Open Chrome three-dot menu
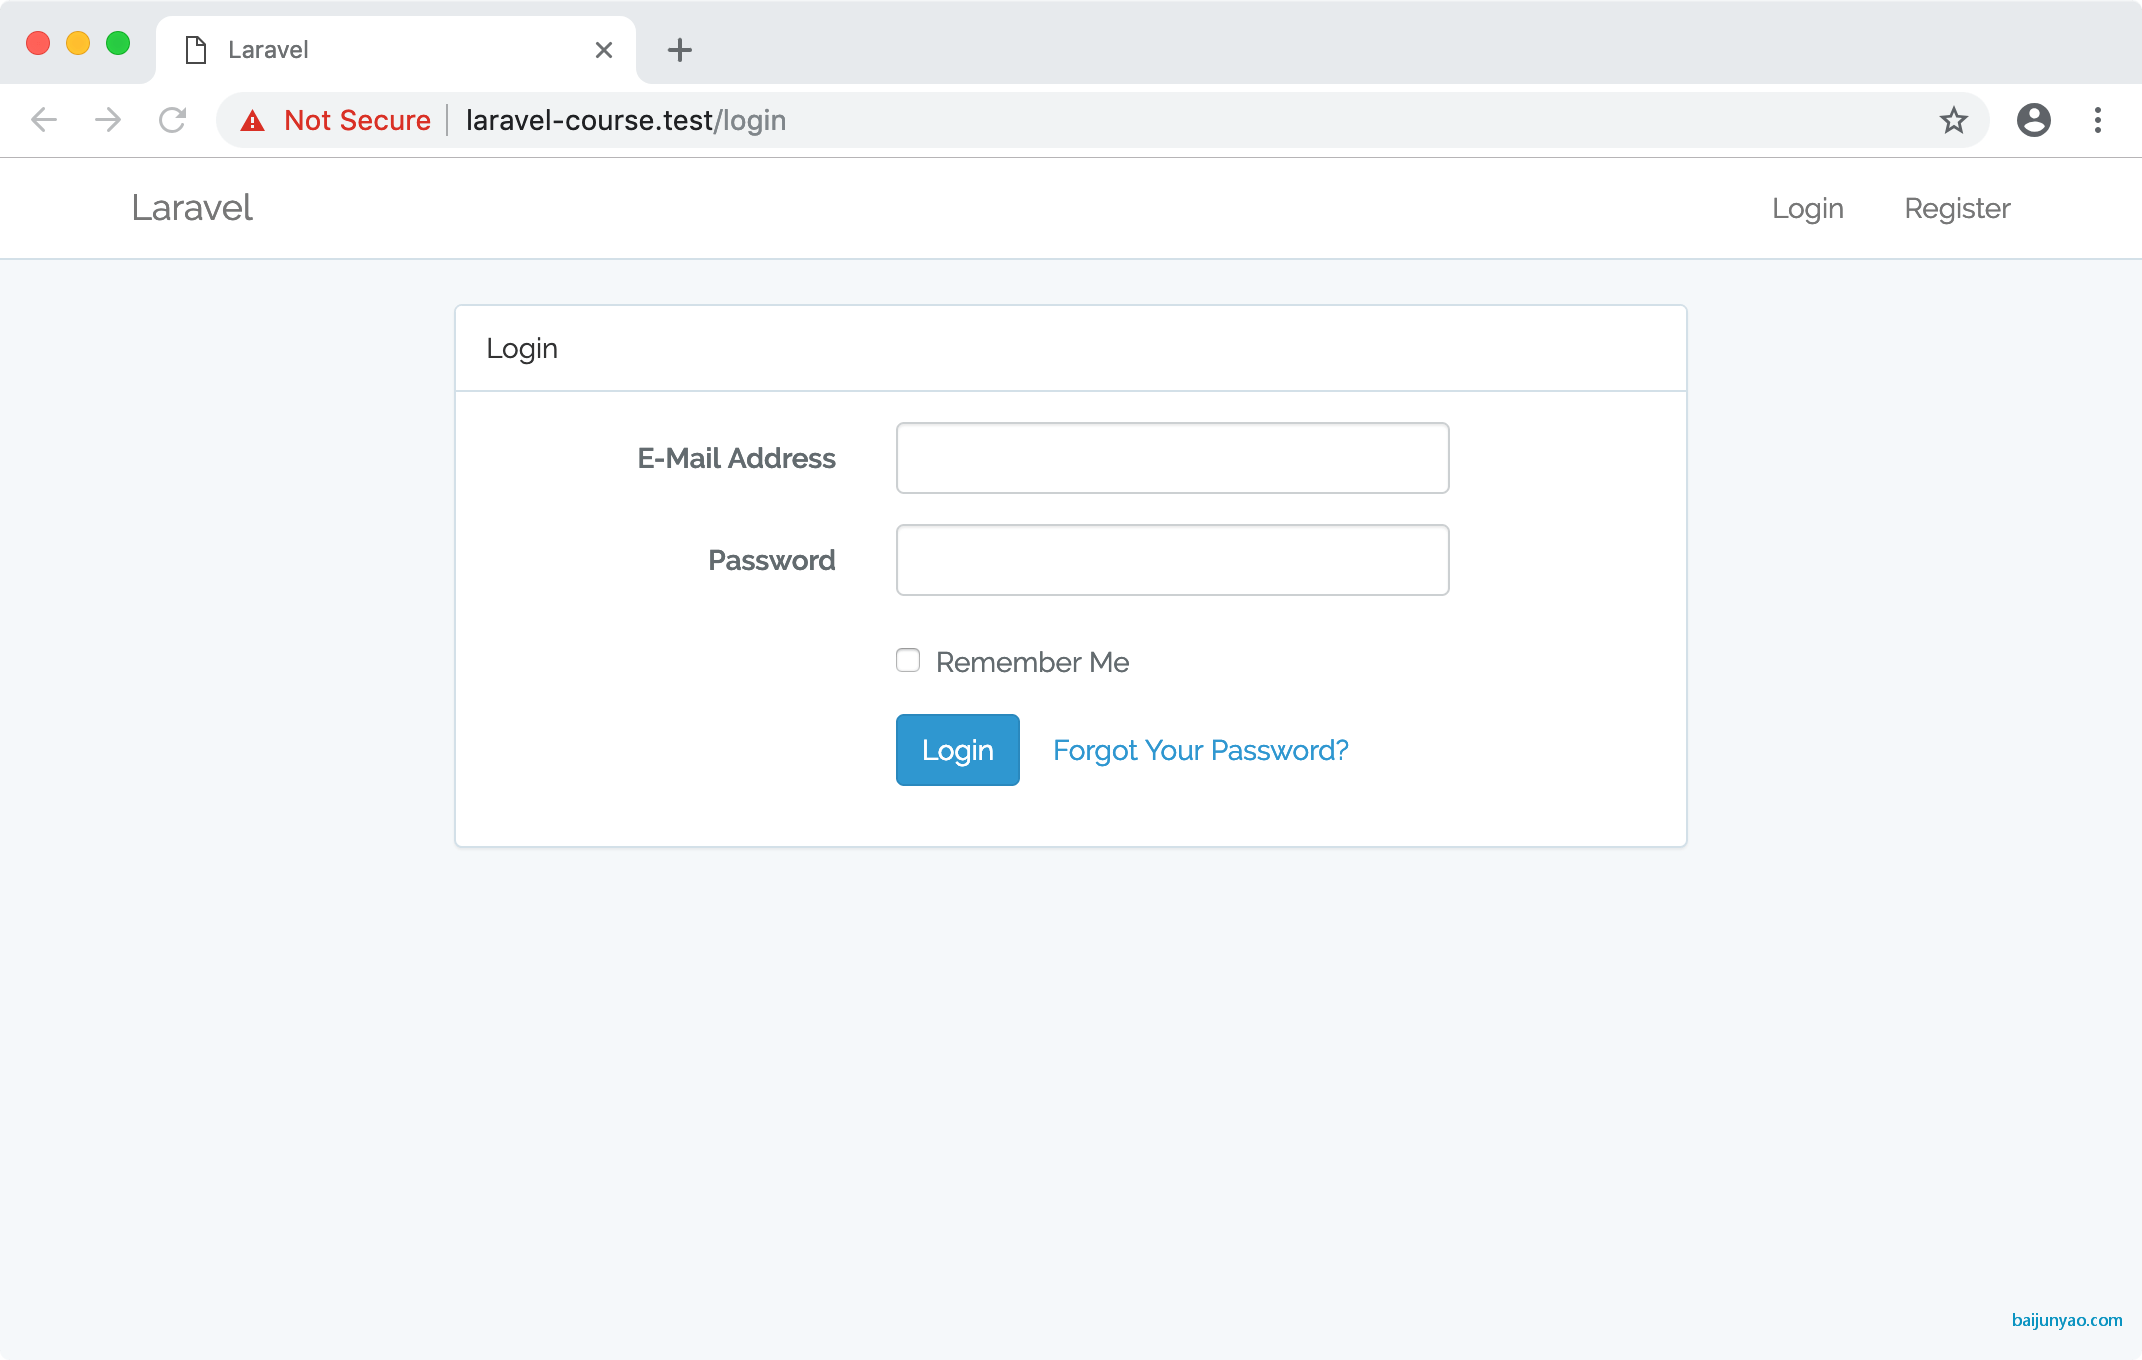The image size is (2142, 1360). click(2097, 120)
